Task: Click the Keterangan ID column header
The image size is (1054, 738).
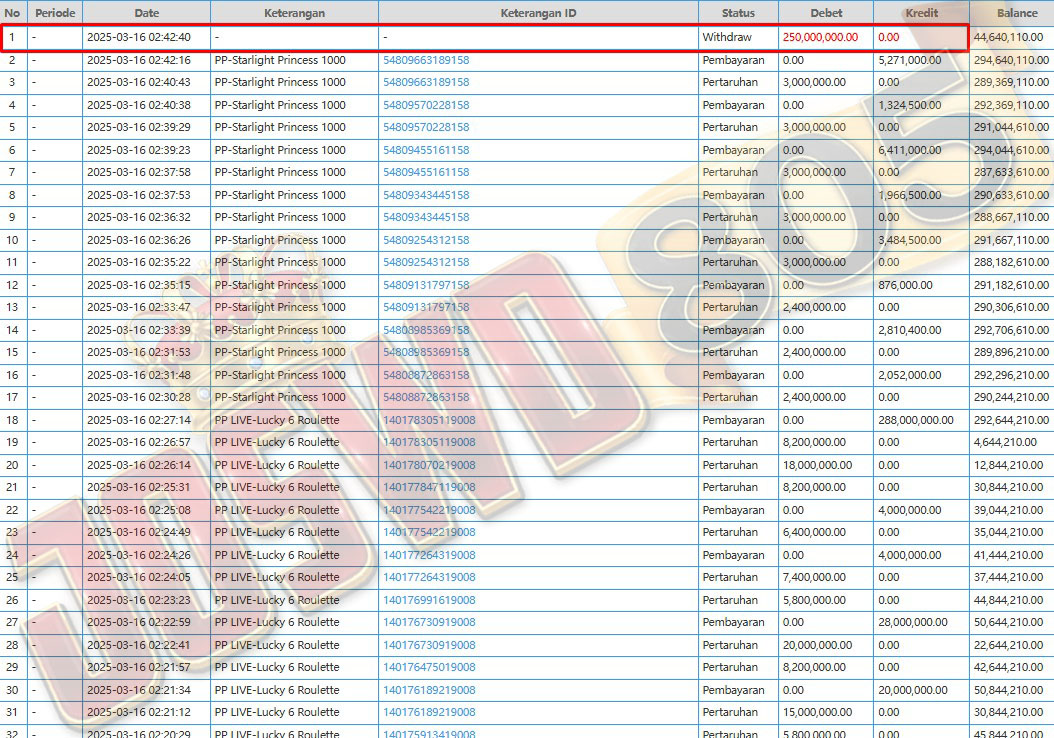Action: pos(538,13)
